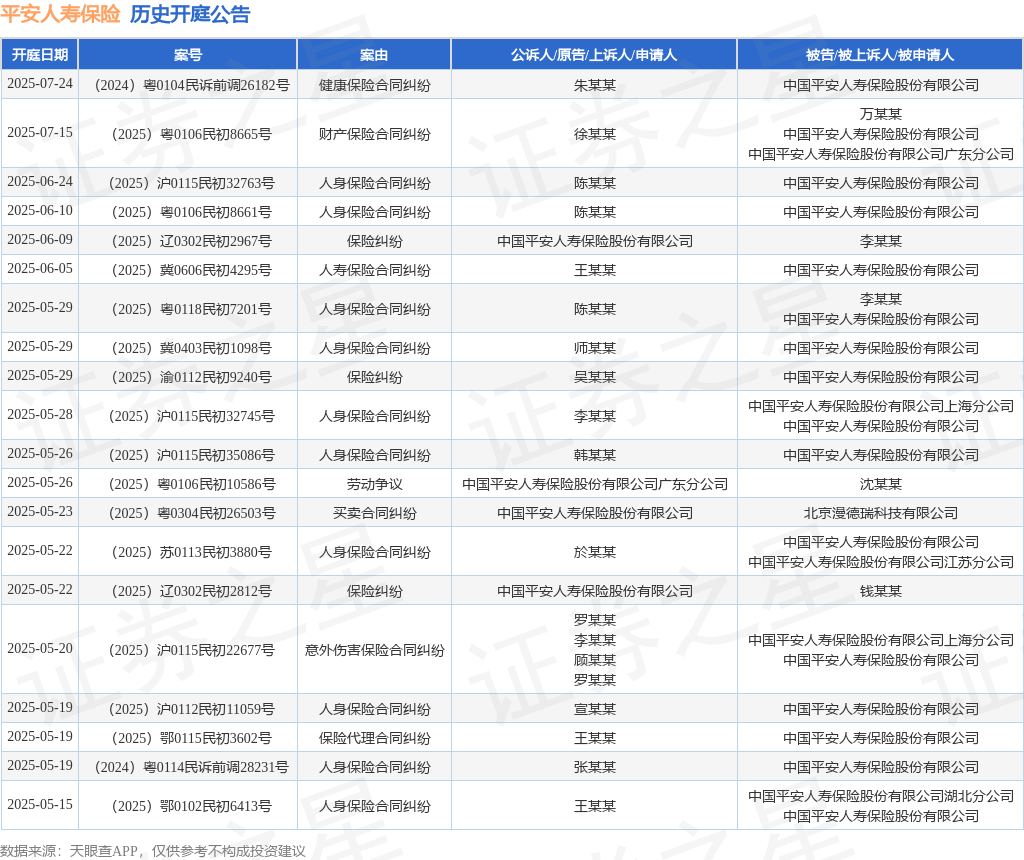1024x860 pixels.
Task: Click the date cell 2025-06-24
Action: coord(40,182)
